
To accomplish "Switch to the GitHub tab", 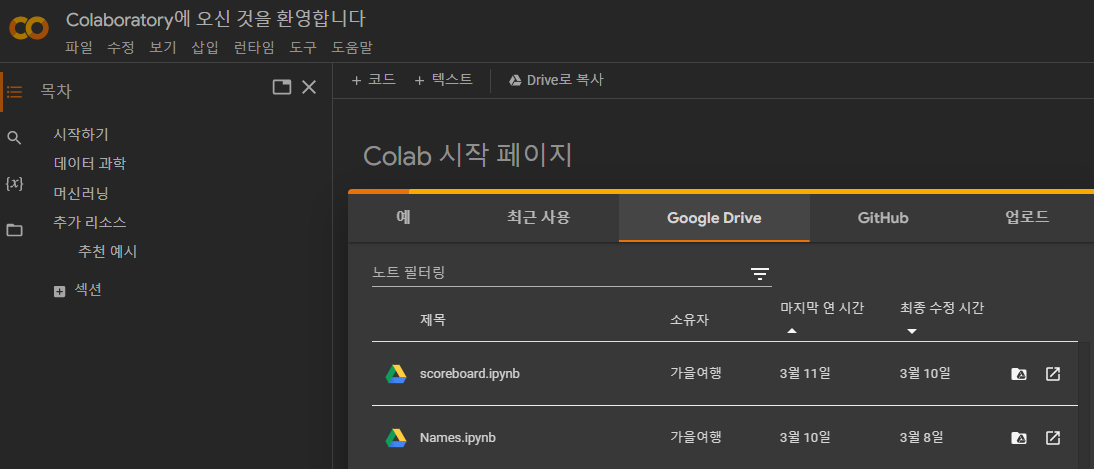I will 883,218.
